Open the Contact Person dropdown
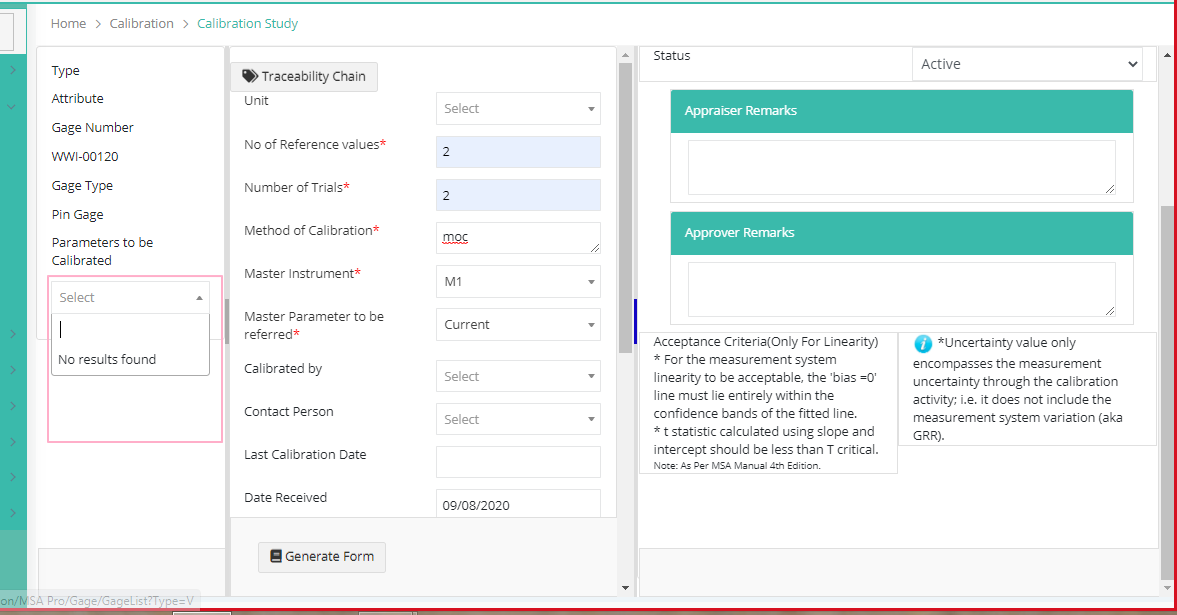Image resolution: width=1177 pixels, height=615 pixels. (518, 419)
